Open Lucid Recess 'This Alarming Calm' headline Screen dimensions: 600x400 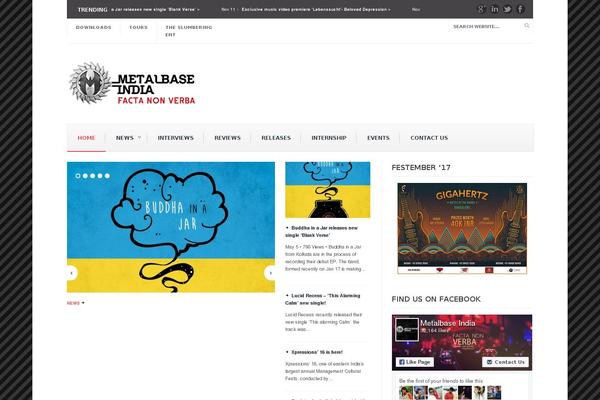click(323, 299)
